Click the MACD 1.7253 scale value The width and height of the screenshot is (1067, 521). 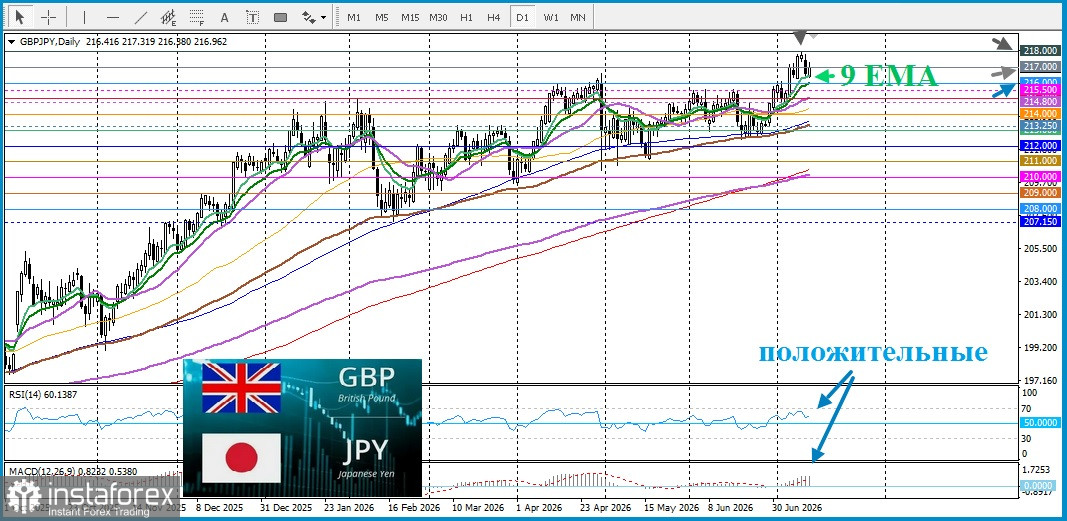1037,470
